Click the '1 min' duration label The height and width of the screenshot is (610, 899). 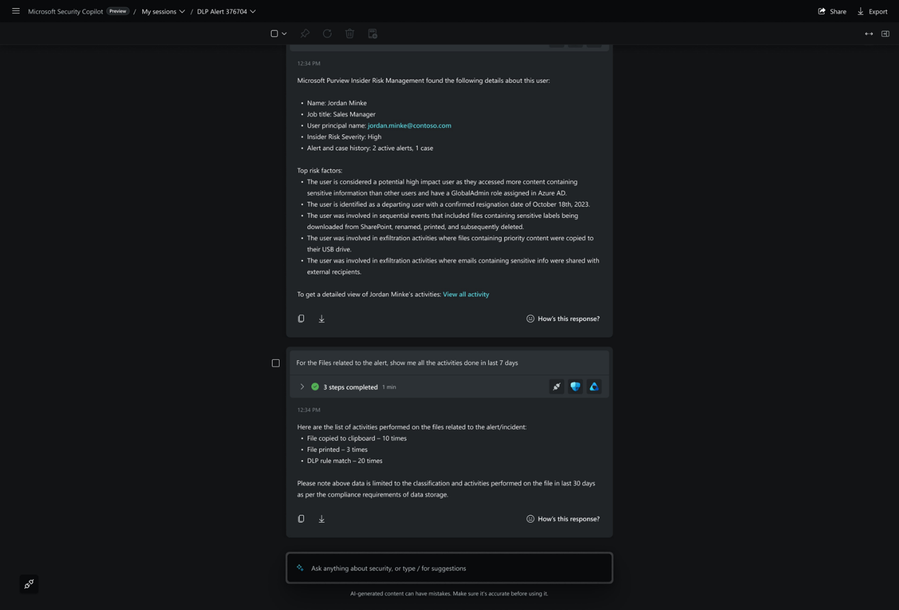389,387
